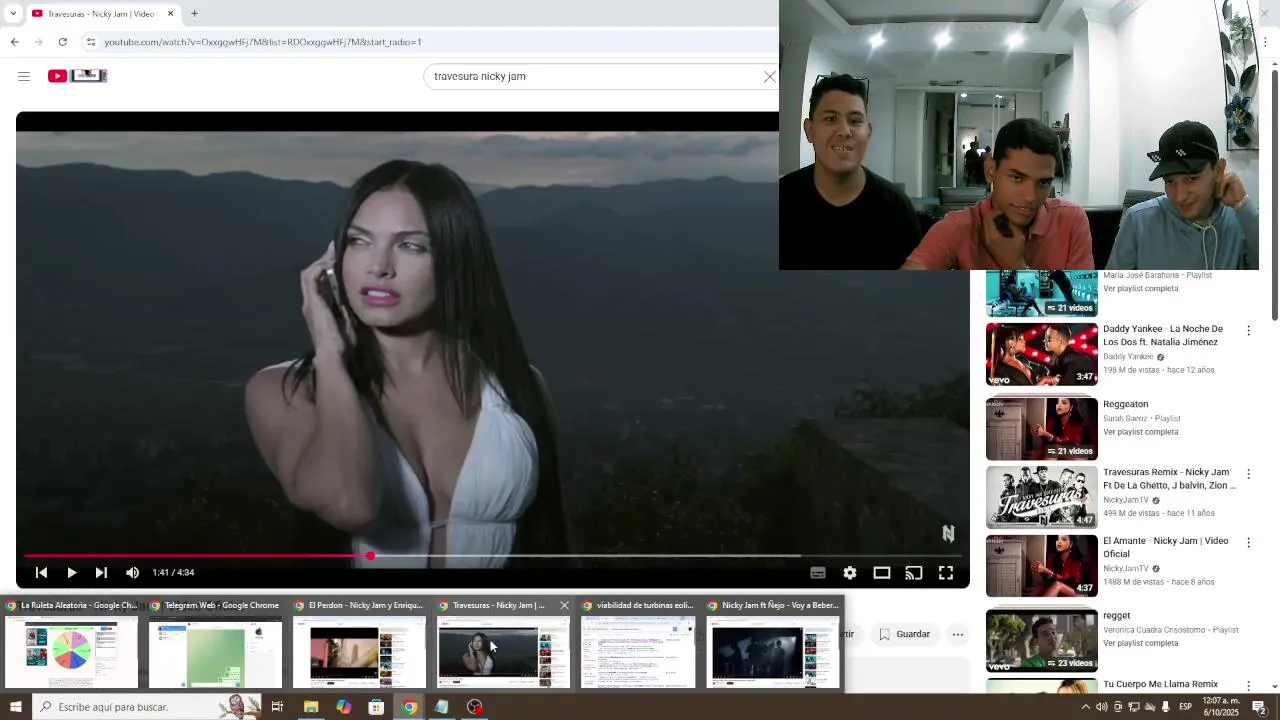The width and height of the screenshot is (1280, 720).
Task: Play the paused video
Action: point(71,573)
